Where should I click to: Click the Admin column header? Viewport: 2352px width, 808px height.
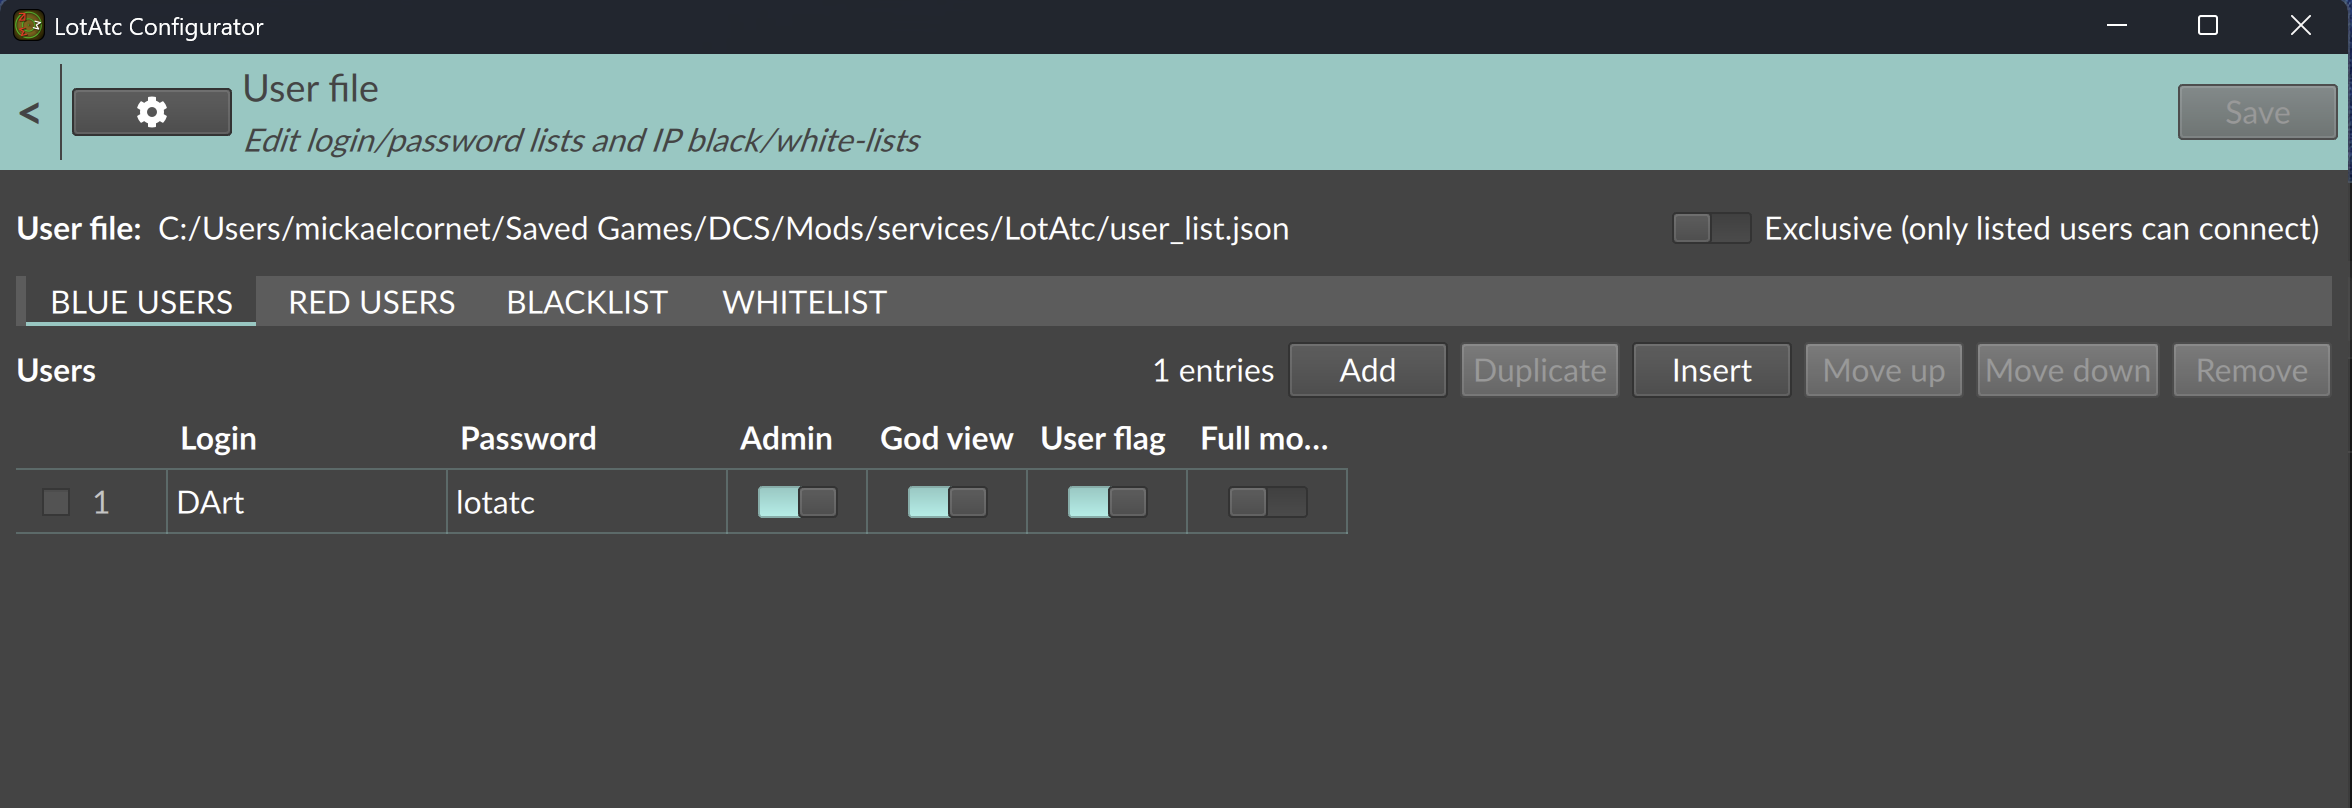pyautogui.click(x=786, y=439)
